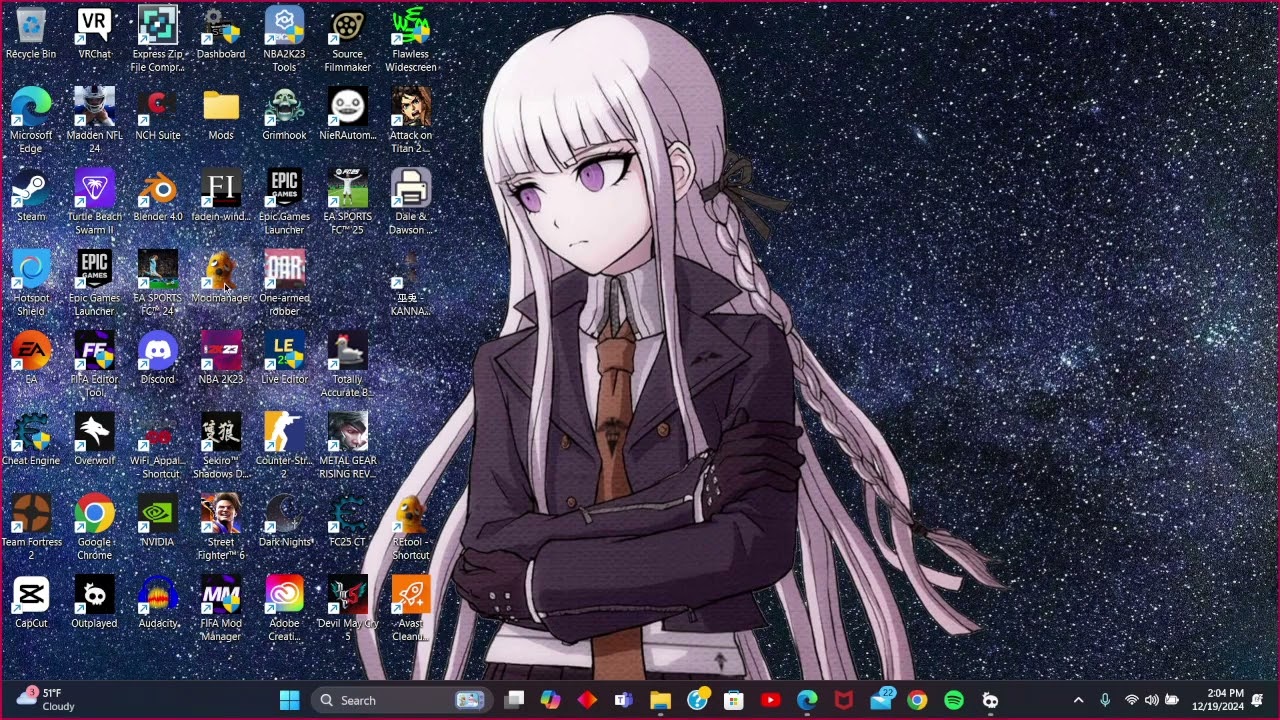Open the CapCut desktop shortcut
1280x720 pixels.
[31, 602]
